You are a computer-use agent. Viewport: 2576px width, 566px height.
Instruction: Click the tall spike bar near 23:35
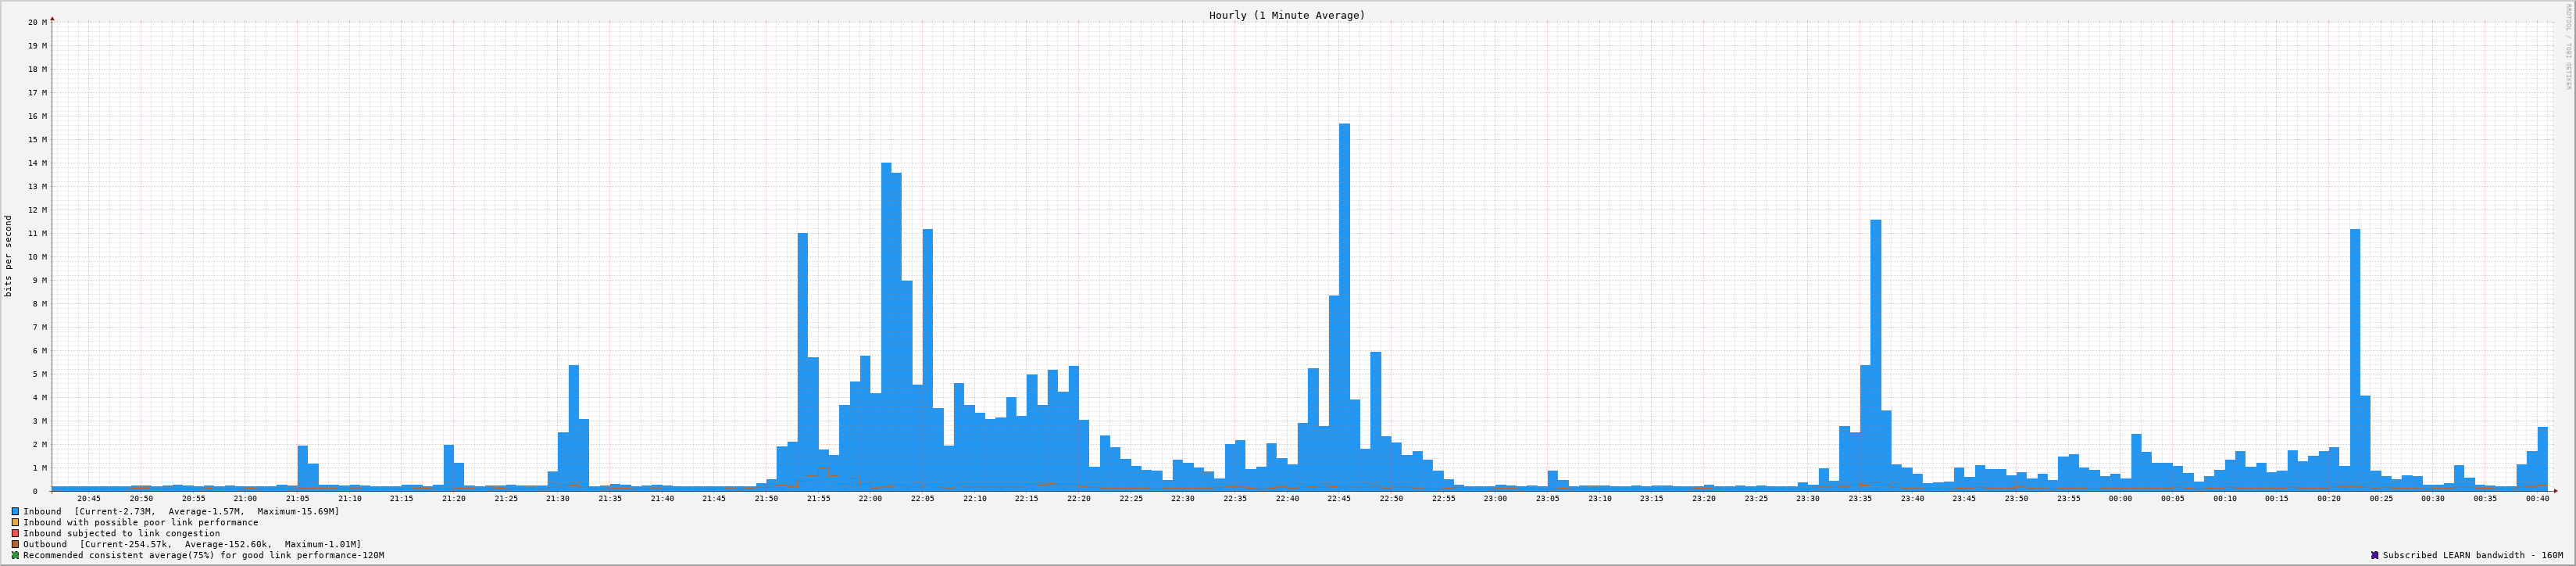click(x=1875, y=350)
